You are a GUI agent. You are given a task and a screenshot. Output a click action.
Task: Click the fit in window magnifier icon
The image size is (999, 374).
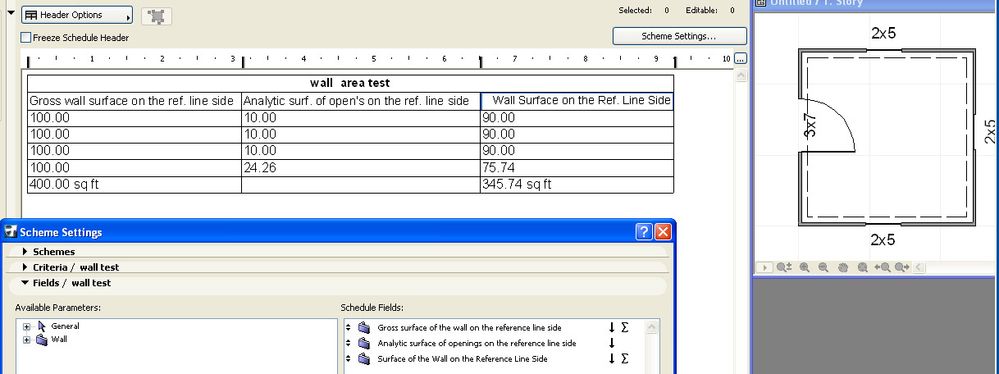point(863,268)
